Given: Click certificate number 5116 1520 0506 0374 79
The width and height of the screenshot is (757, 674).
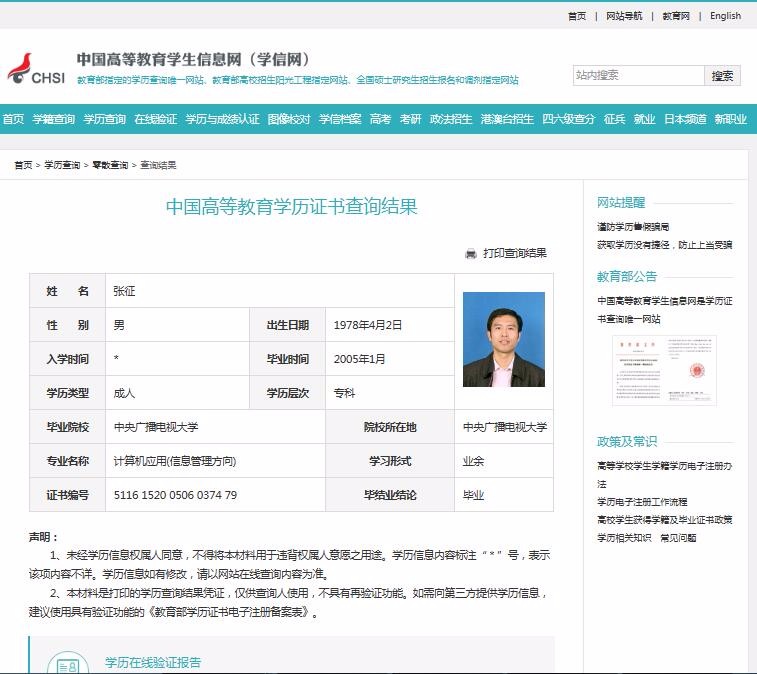Looking at the screenshot, I should (x=175, y=495).
